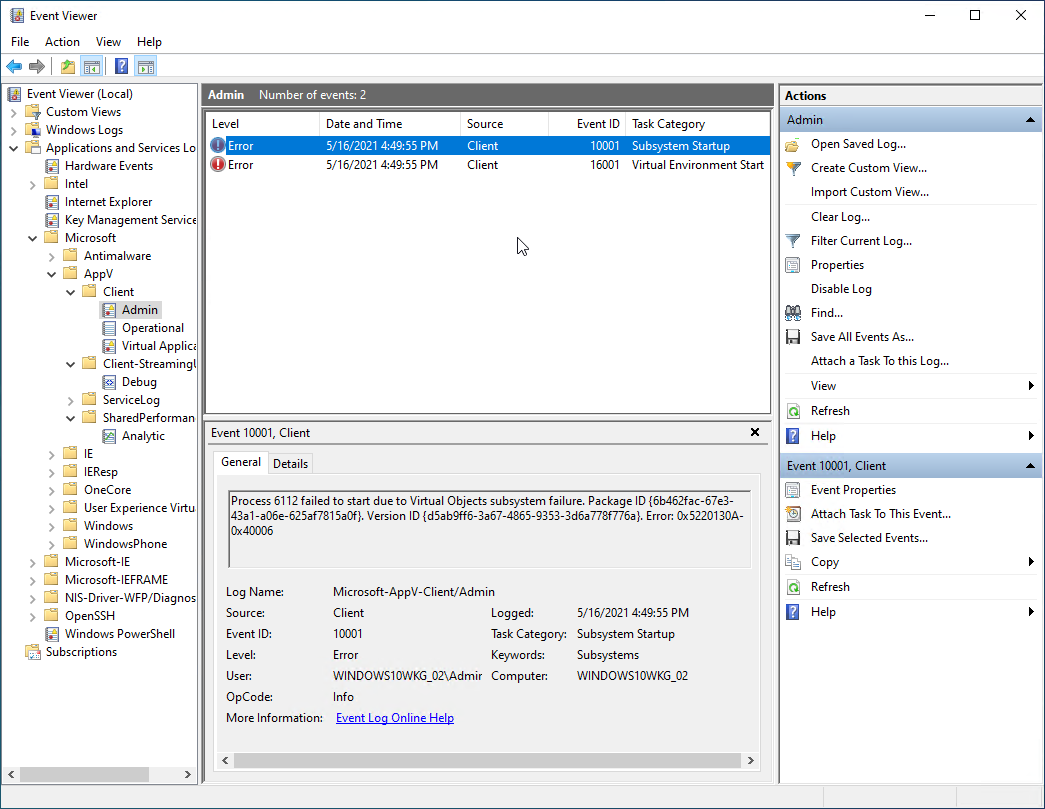Click the Event Properties icon
This screenshot has height=809, width=1045.
[793, 490]
